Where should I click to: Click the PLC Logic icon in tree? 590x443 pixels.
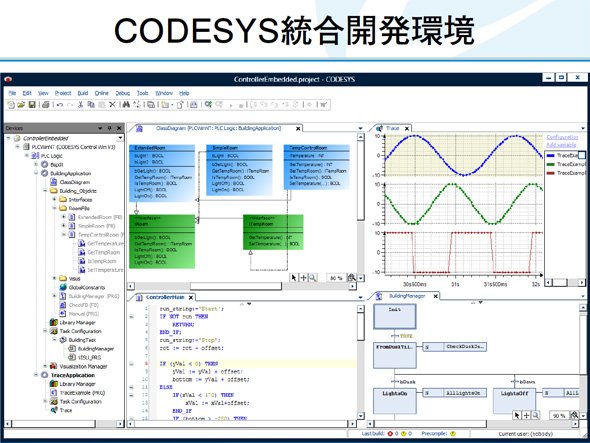[x=35, y=156]
